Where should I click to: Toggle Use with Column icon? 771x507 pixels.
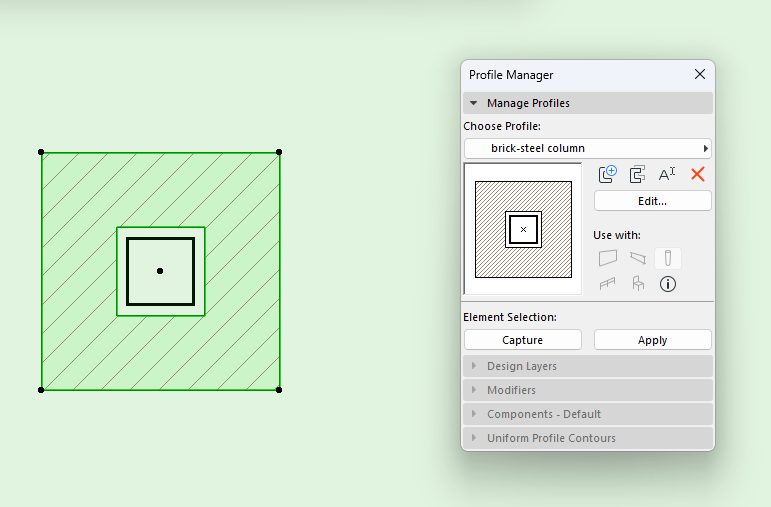pos(668,258)
